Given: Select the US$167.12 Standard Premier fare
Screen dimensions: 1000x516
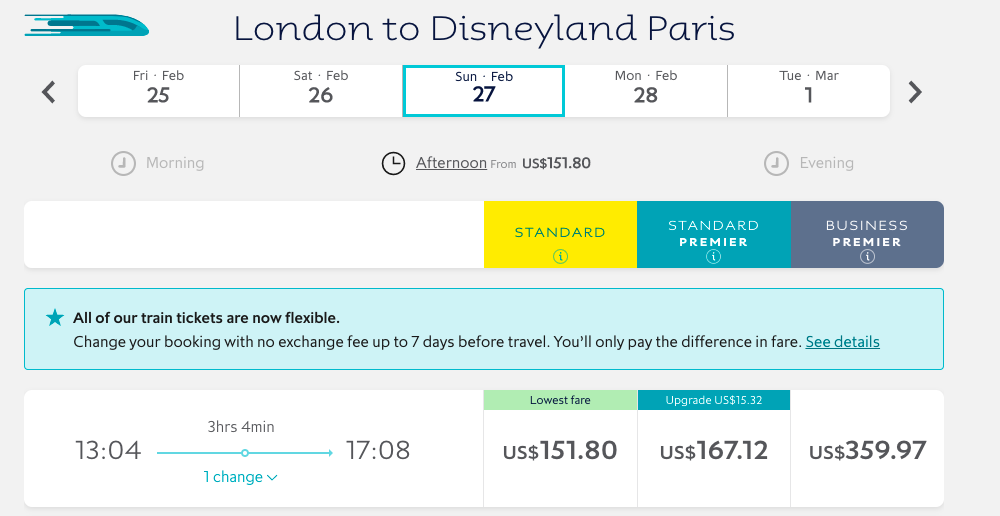Looking at the screenshot, I should [714, 451].
